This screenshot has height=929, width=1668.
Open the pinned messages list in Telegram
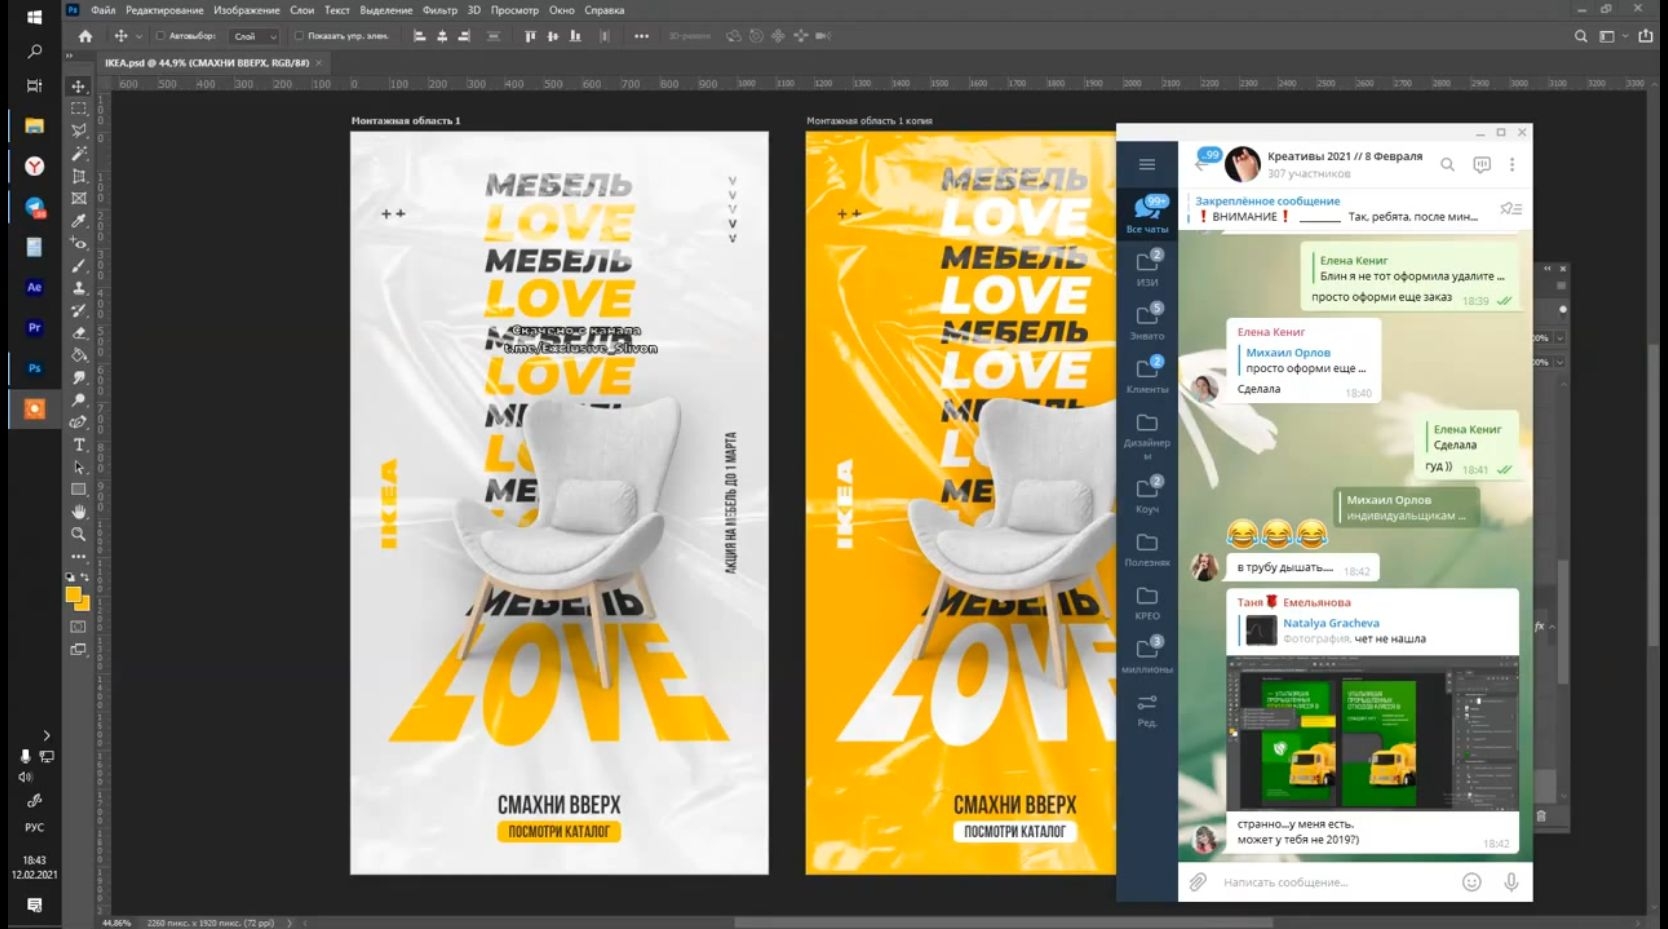point(1510,208)
